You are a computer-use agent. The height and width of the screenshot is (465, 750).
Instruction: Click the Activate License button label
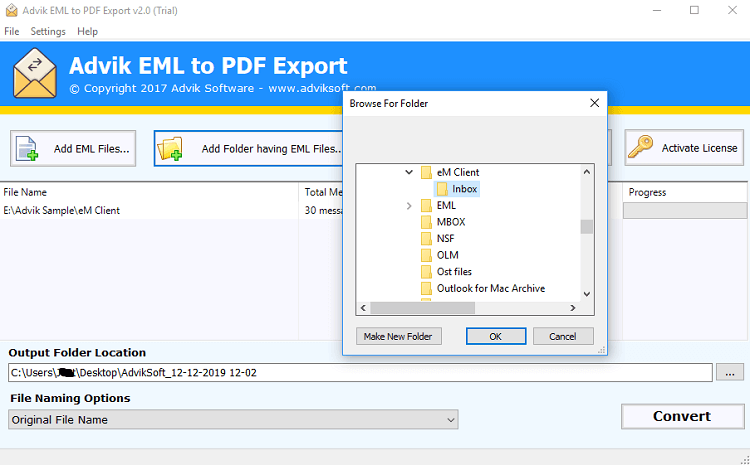[699, 148]
